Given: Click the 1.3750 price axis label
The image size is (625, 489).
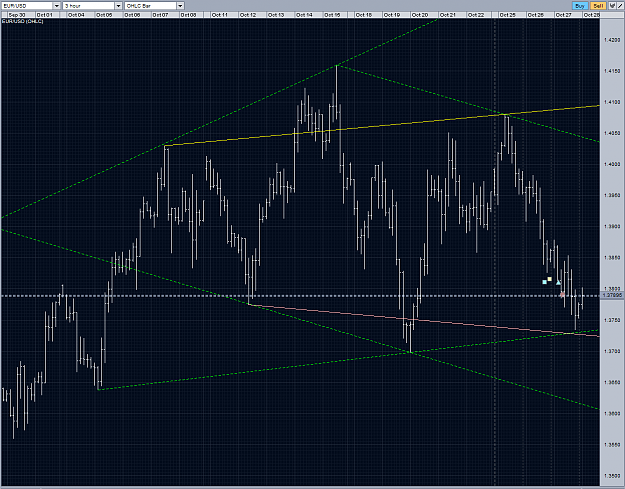Looking at the screenshot, I should [x=612, y=320].
